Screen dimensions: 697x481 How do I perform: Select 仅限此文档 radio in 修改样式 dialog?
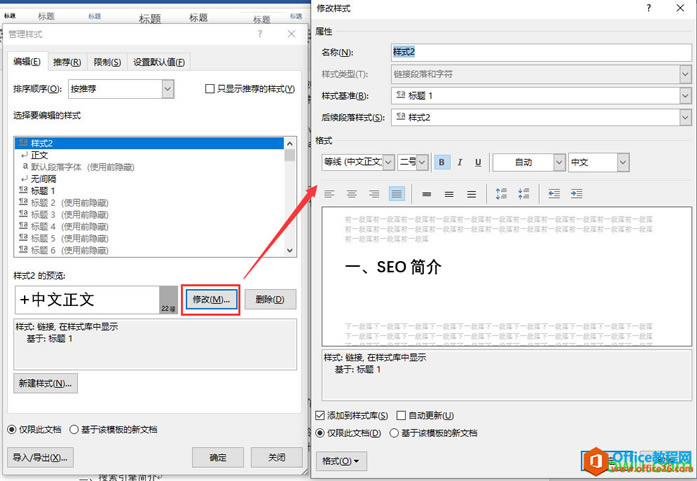320,433
